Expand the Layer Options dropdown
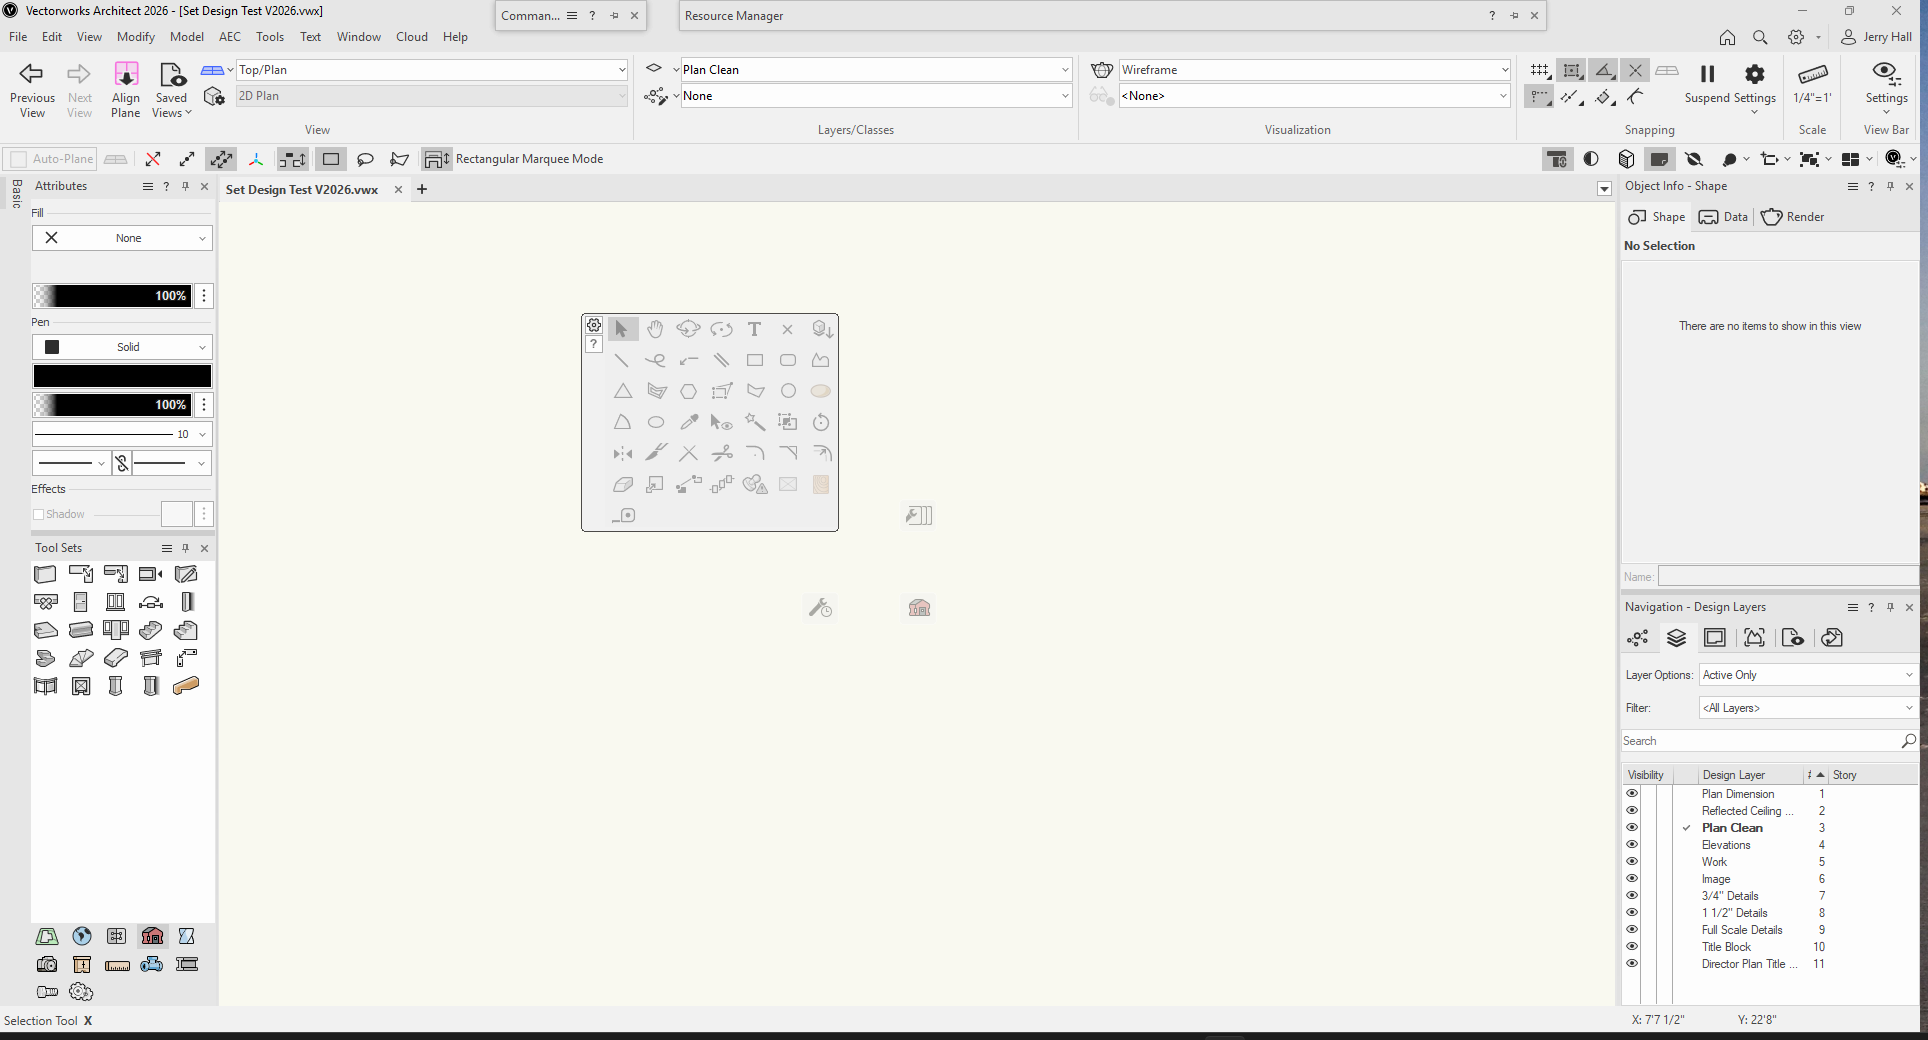The image size is (1928, 1040). [x=1807, y=675]
